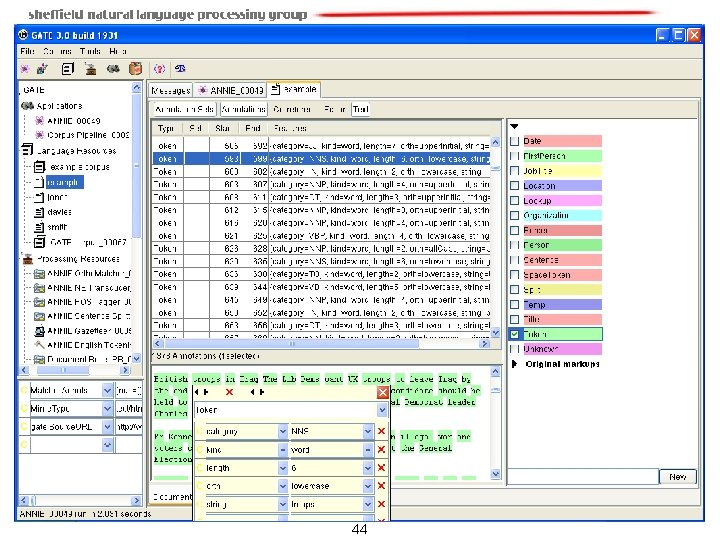Image resolution: width=720 pixels, height=540 pixels.
Task: Select ANNIE_00049 application in the tree
Action: point(73,121)
